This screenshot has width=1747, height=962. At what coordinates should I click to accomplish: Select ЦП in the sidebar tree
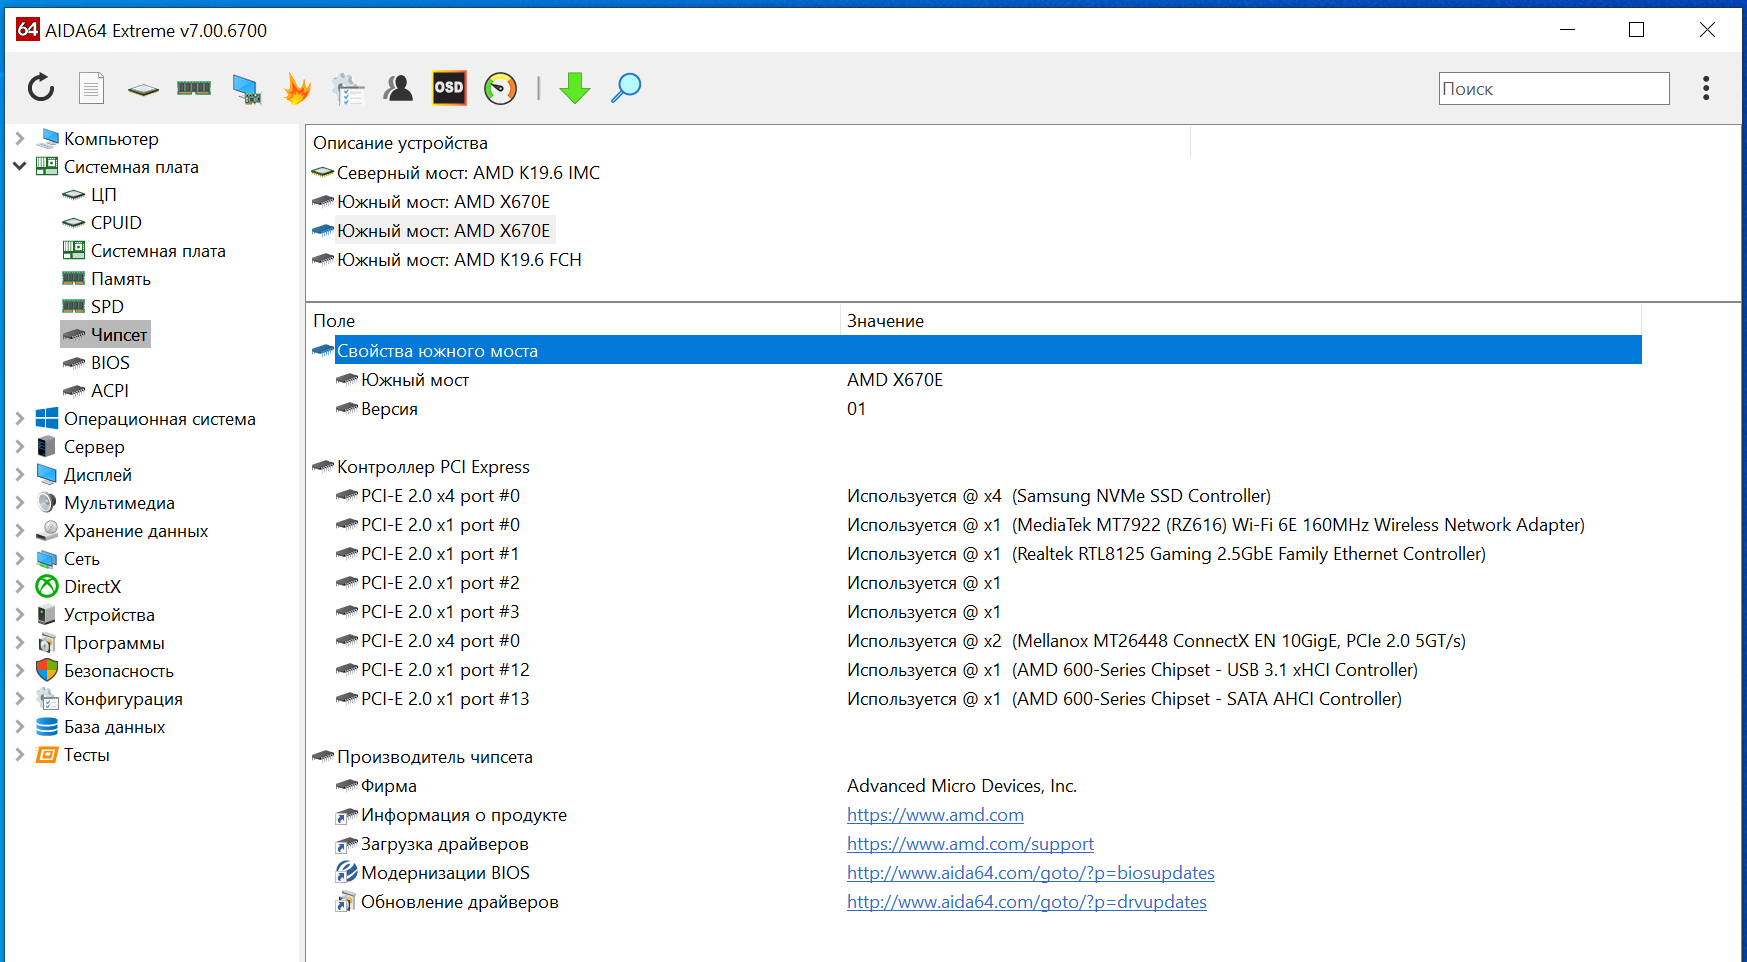coord(104,194)
